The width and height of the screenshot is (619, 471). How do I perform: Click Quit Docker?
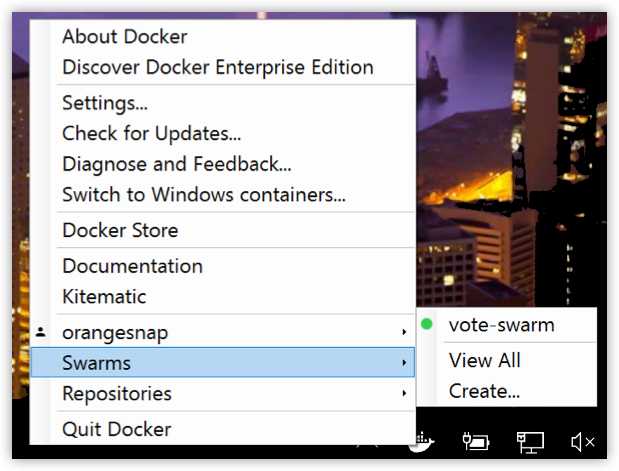117,429
